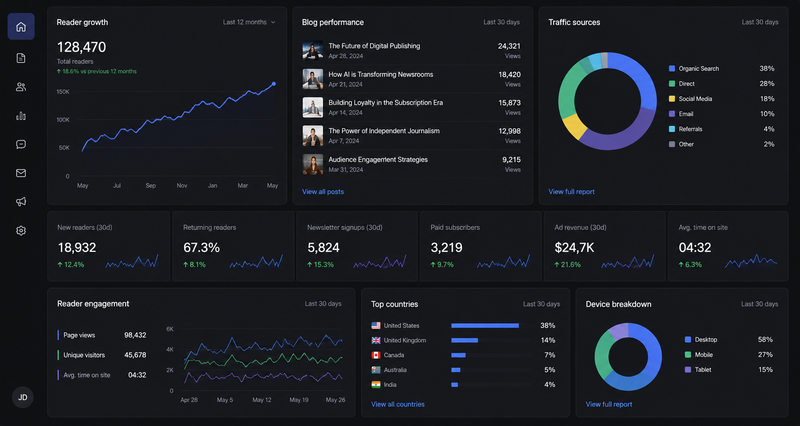Click the Audience Engagement Strategies title
The image size is (800, 426).
click(378, 160)
